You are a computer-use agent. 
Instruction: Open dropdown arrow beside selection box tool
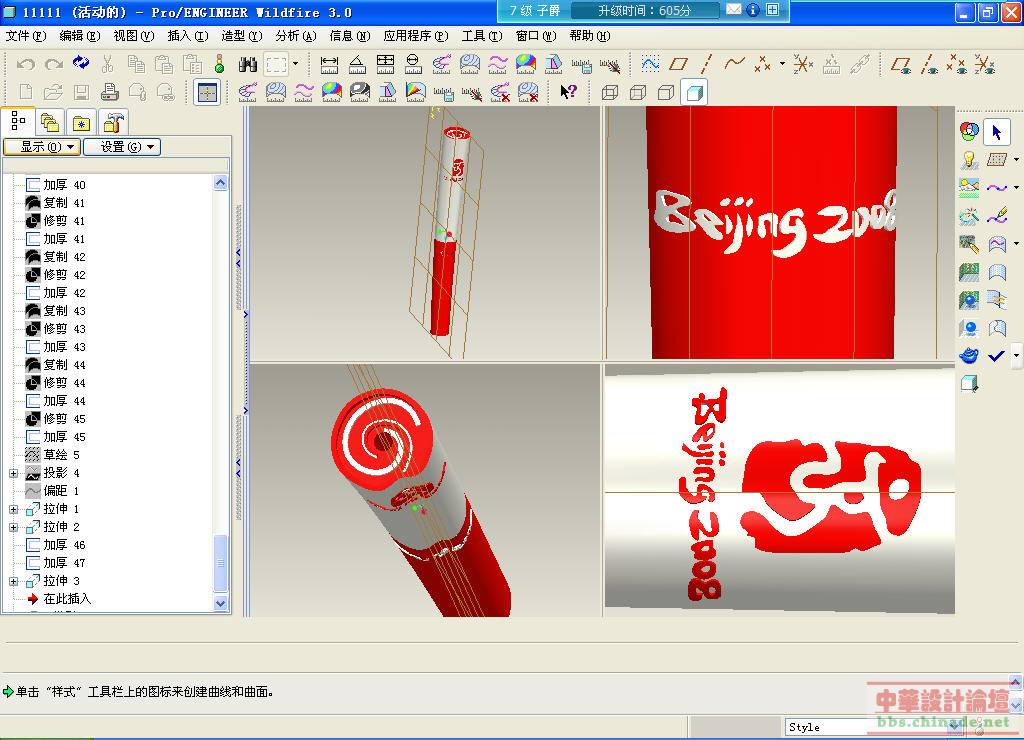pos(295,64)
